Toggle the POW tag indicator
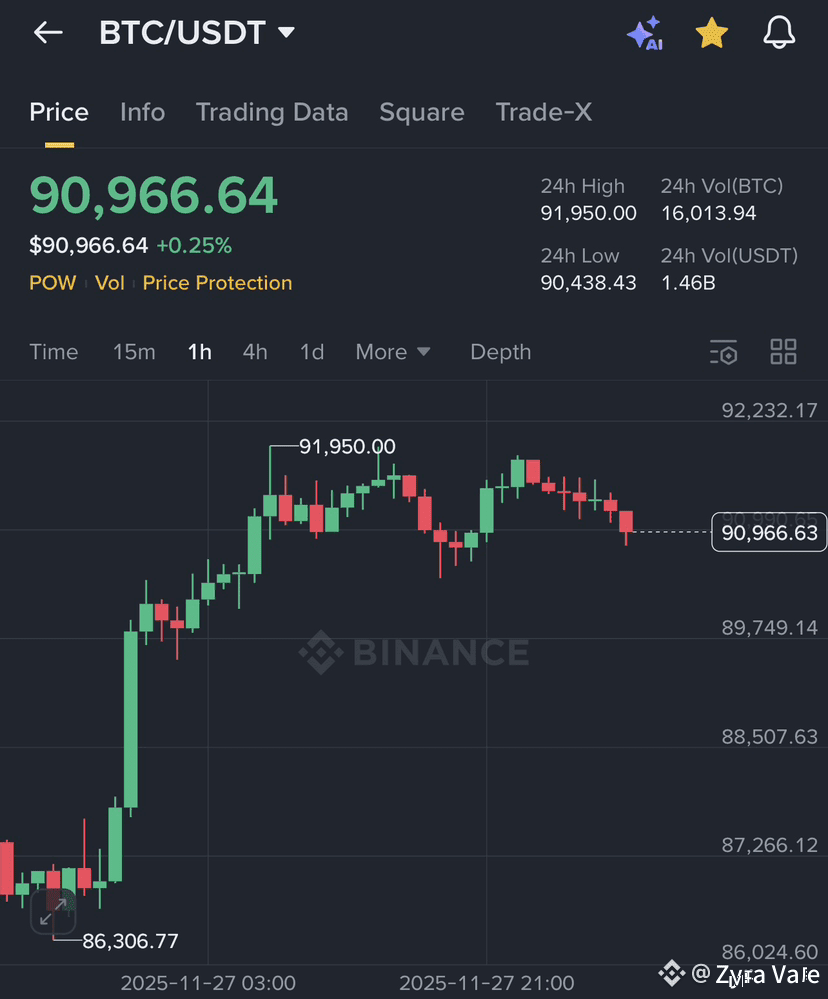Screen dimensions: 828x999 click(x=53, y=283)
